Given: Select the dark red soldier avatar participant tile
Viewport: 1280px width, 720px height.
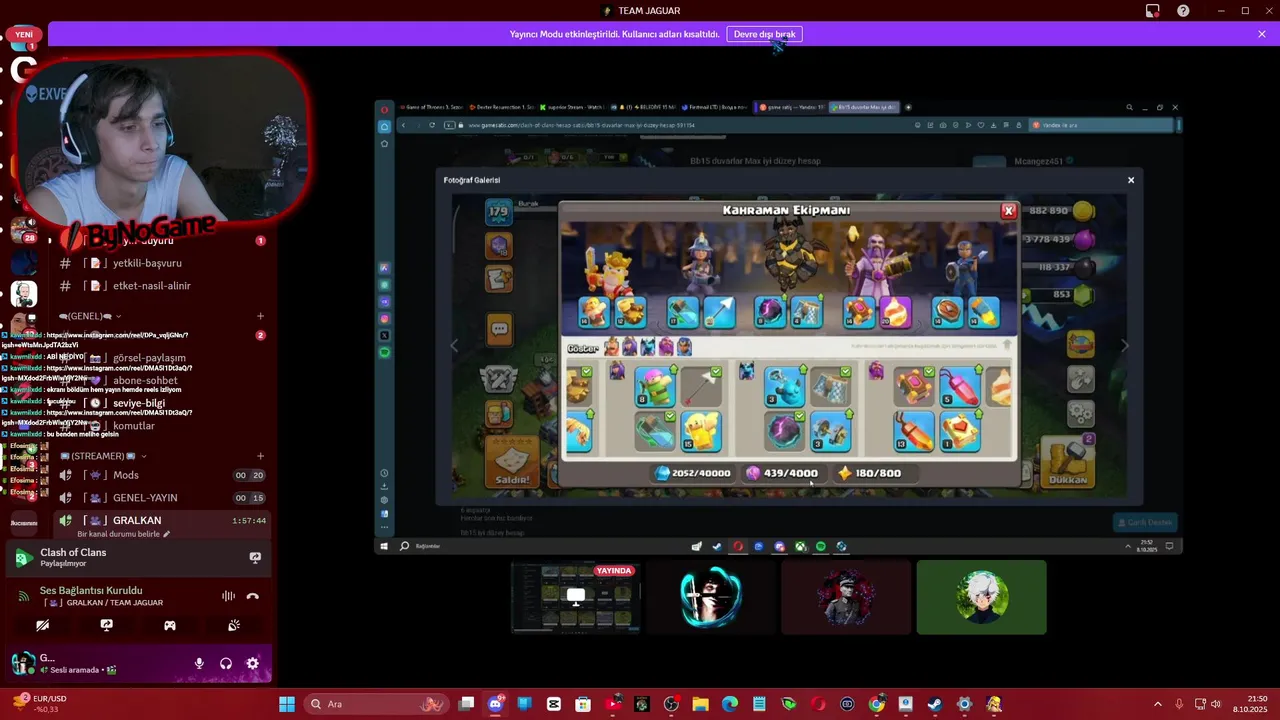Looking at the screenshot, I should coord(846,597).
